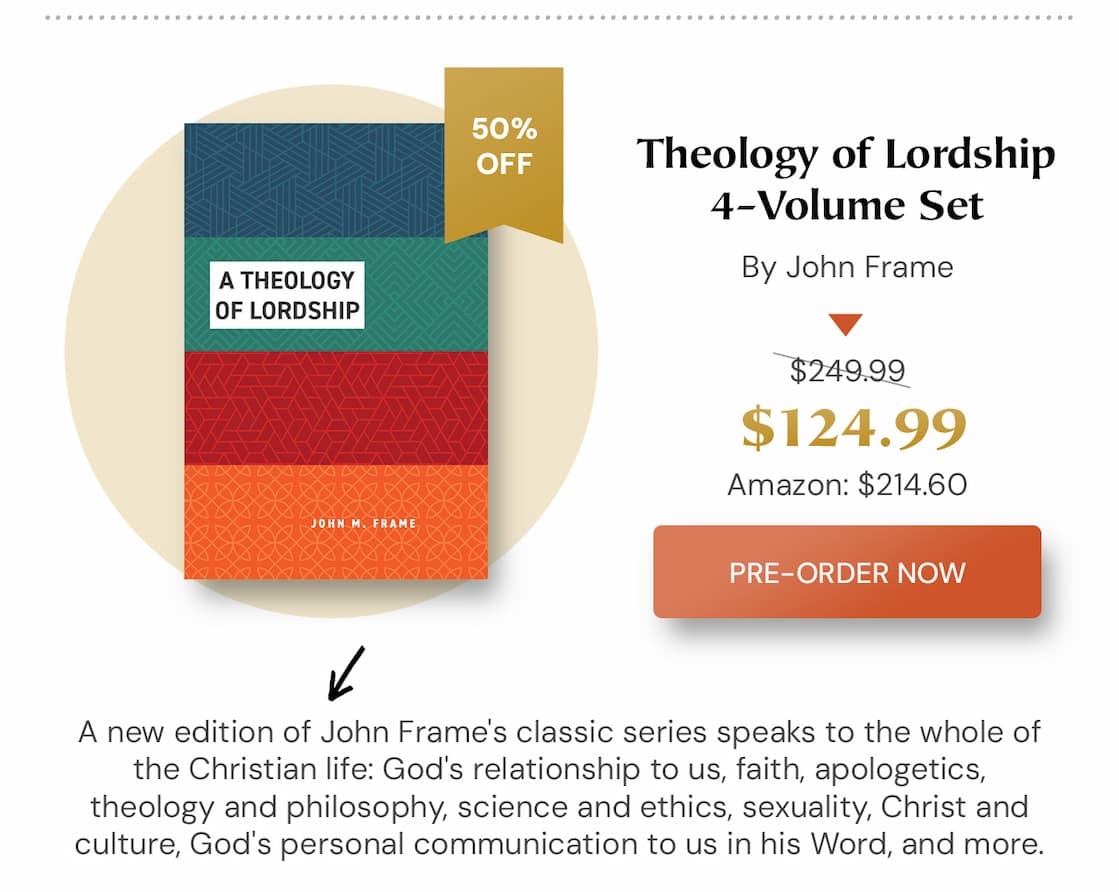Click the white A Theology of Lordship cover label
1119x892 pixels.
point(286,295)
